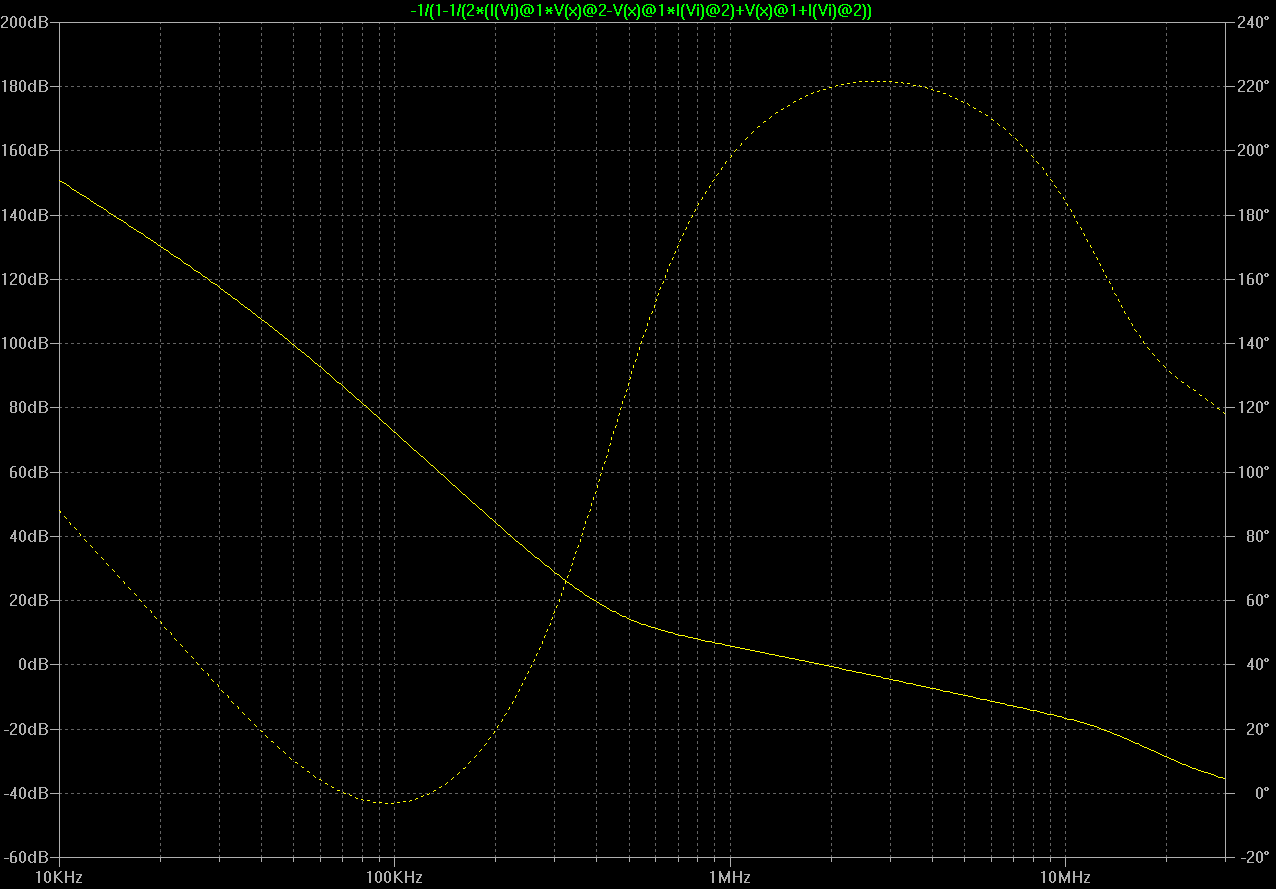Click the 40dB left axis label
This screenshot has height=889, width=1276.
tap(29, 536)
